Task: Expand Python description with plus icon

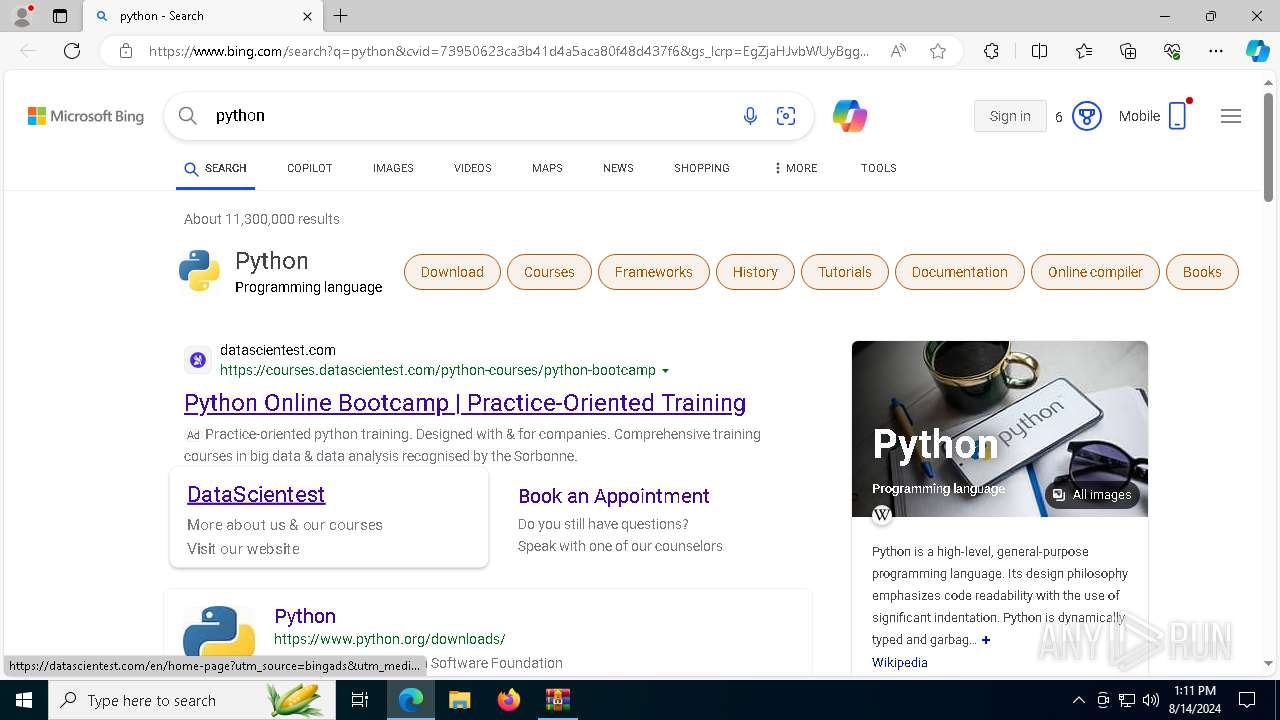Action: 985,640
